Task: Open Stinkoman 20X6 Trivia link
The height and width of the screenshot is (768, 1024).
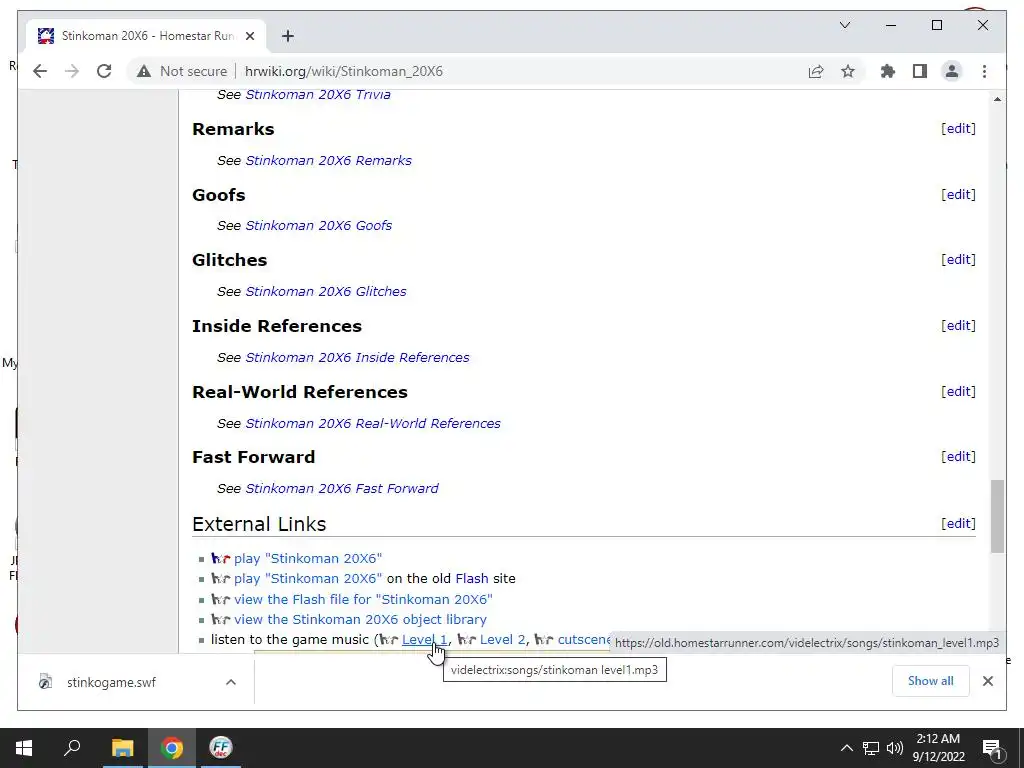Action: pos(318,95)
